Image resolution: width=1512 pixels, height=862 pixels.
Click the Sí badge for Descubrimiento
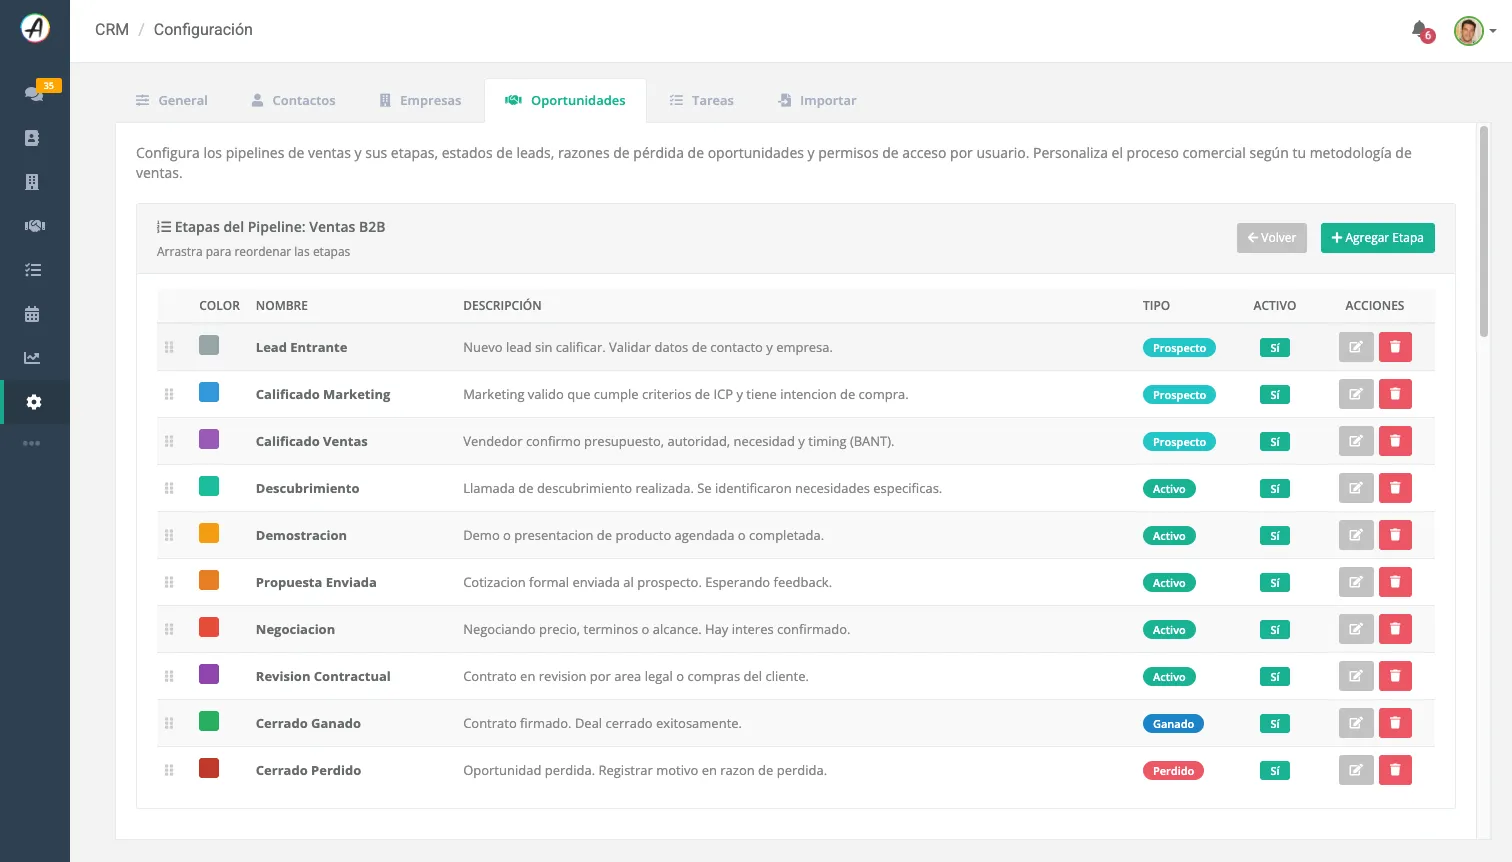coord(1275,489)
